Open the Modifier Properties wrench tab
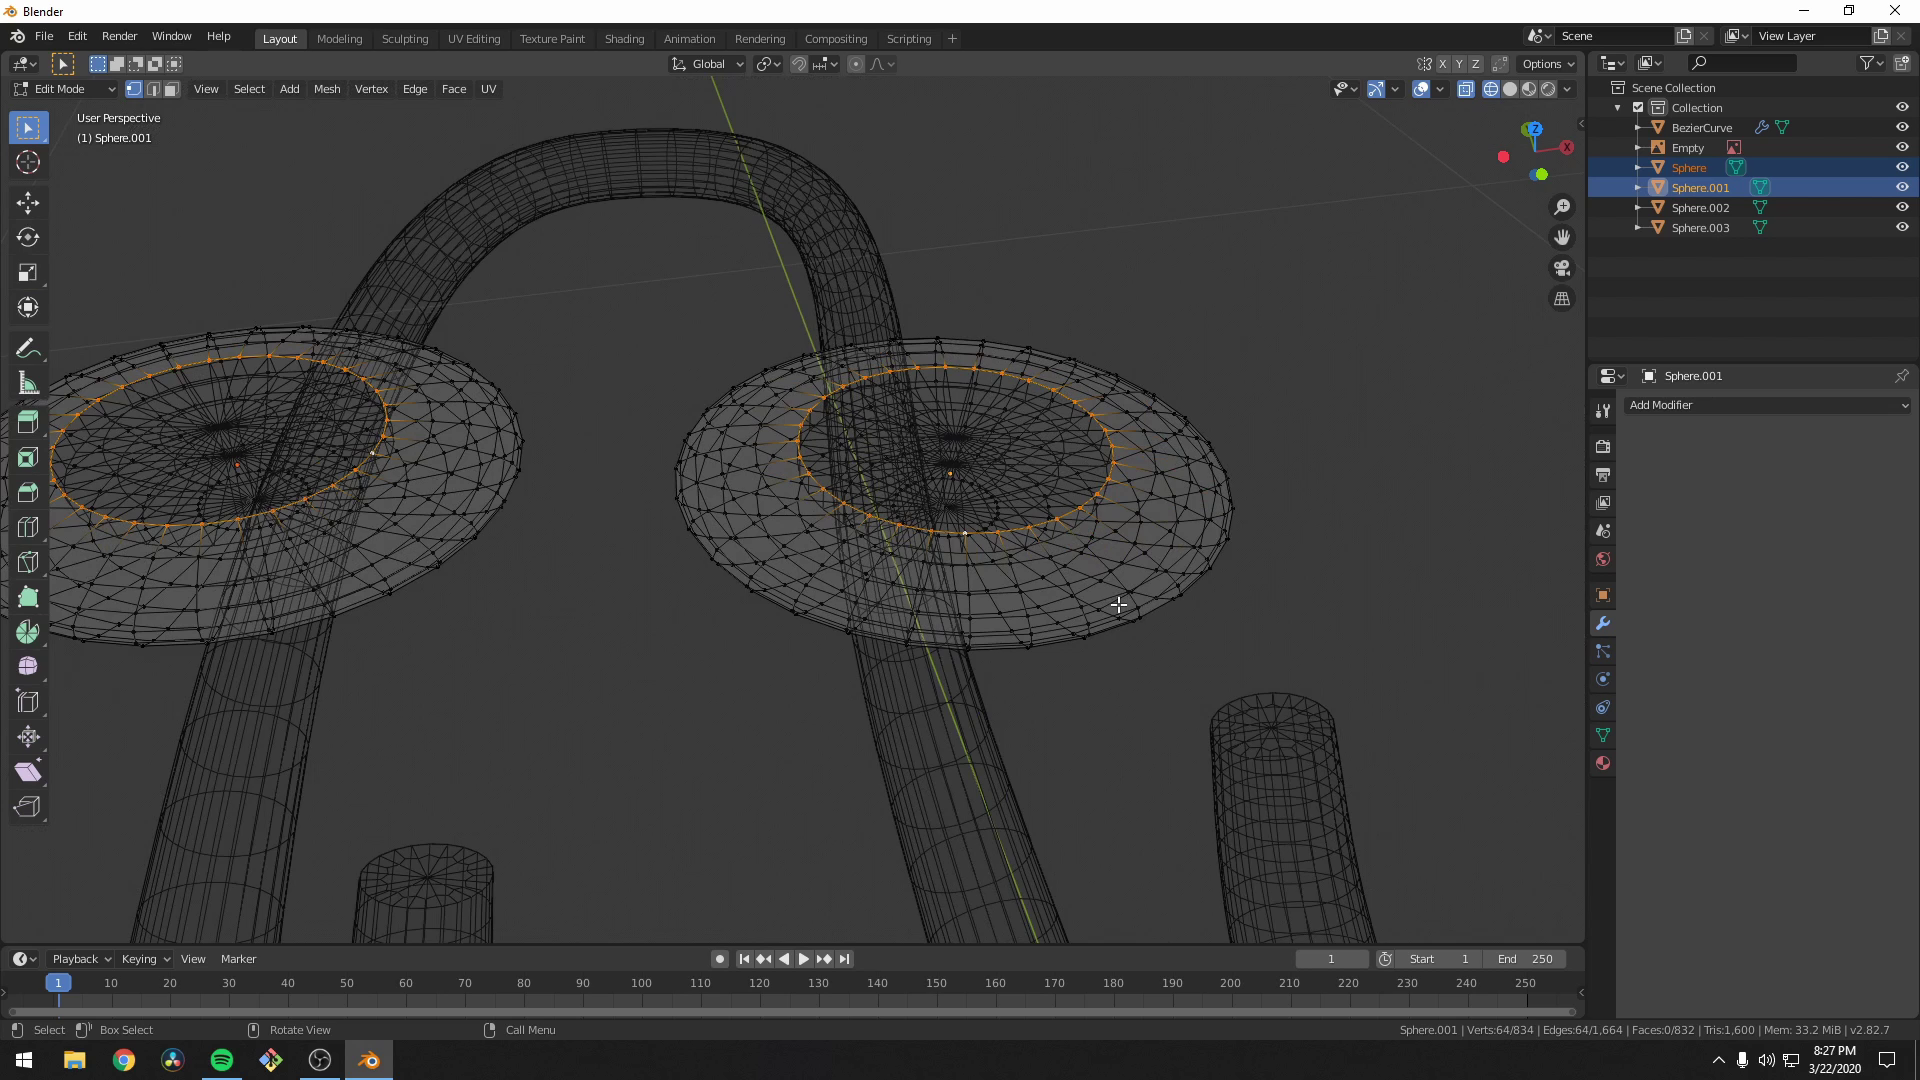The width and height of the screenshot is (1920, 1080). pyautogui.click(x=1602, y=623)
